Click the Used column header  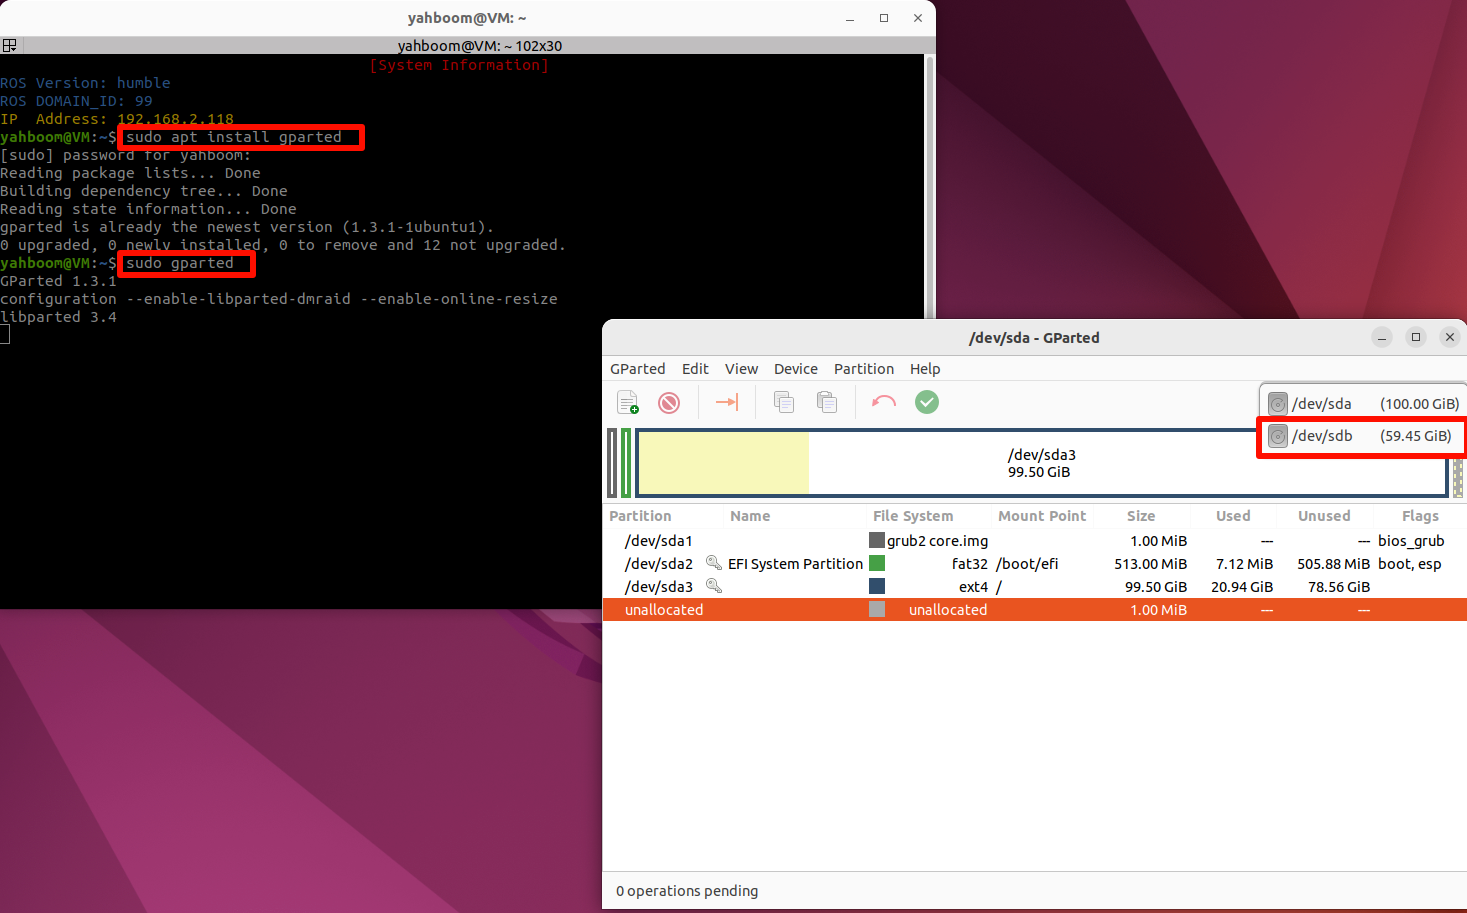1233,516
